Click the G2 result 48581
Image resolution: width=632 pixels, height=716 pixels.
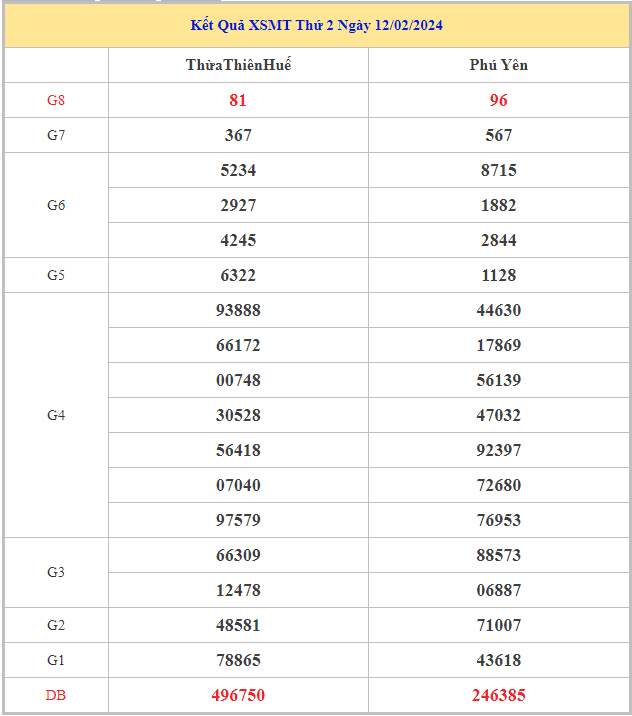tap(238, 625)
